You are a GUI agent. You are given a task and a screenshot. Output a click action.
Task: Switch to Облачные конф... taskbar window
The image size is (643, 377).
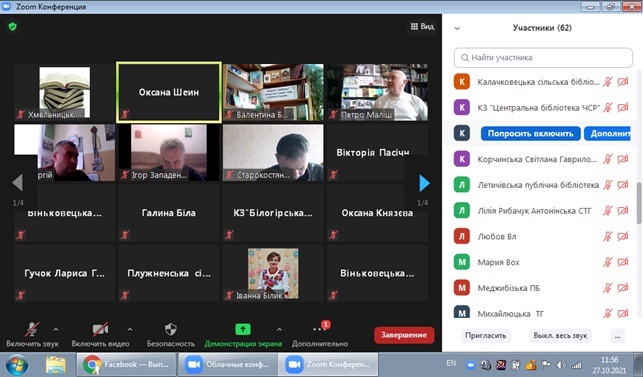coord(228,364)
